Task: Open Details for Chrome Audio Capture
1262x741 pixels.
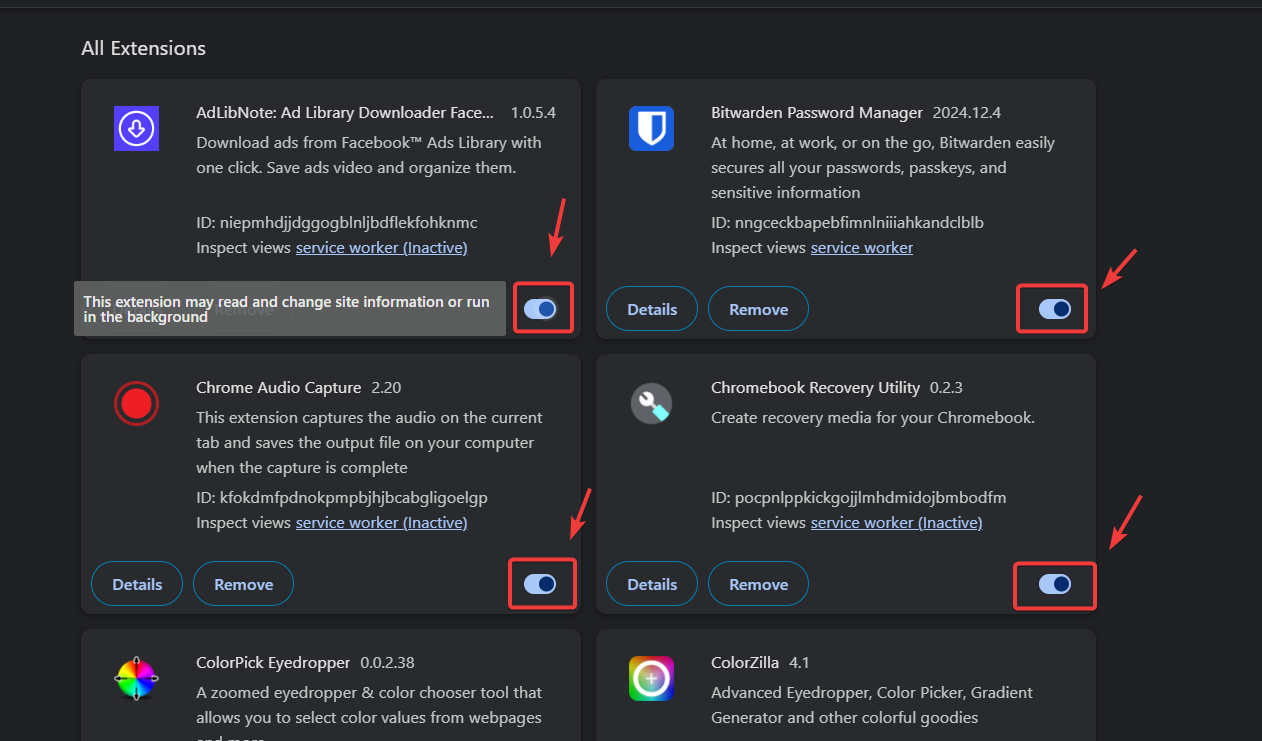Action: [137, 585]
